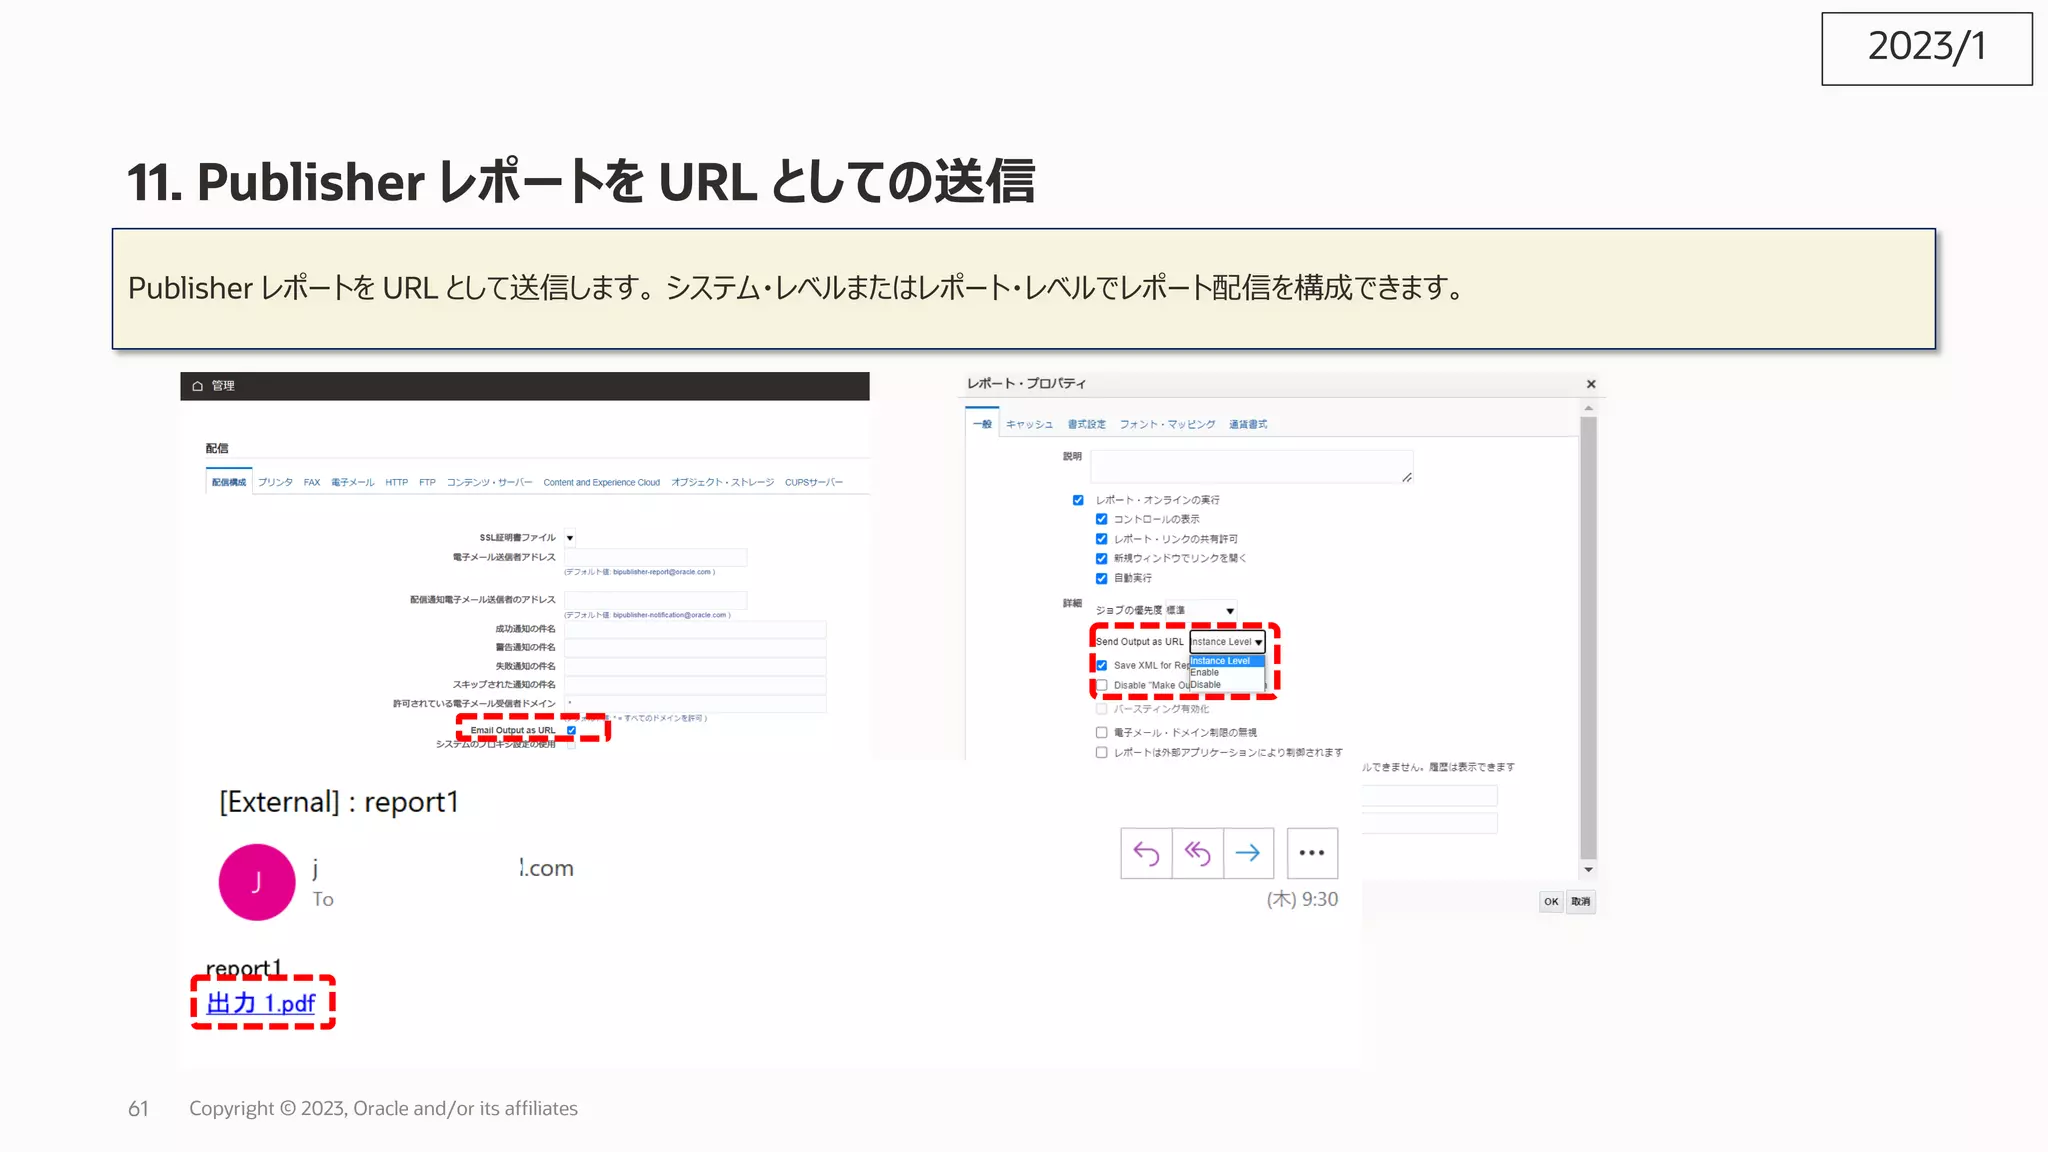This screenshot has width=2048, height=1152.
Task: Uncheck 新規ウィンドウでリンクを開く checkbox
Action: (1101, 559)
